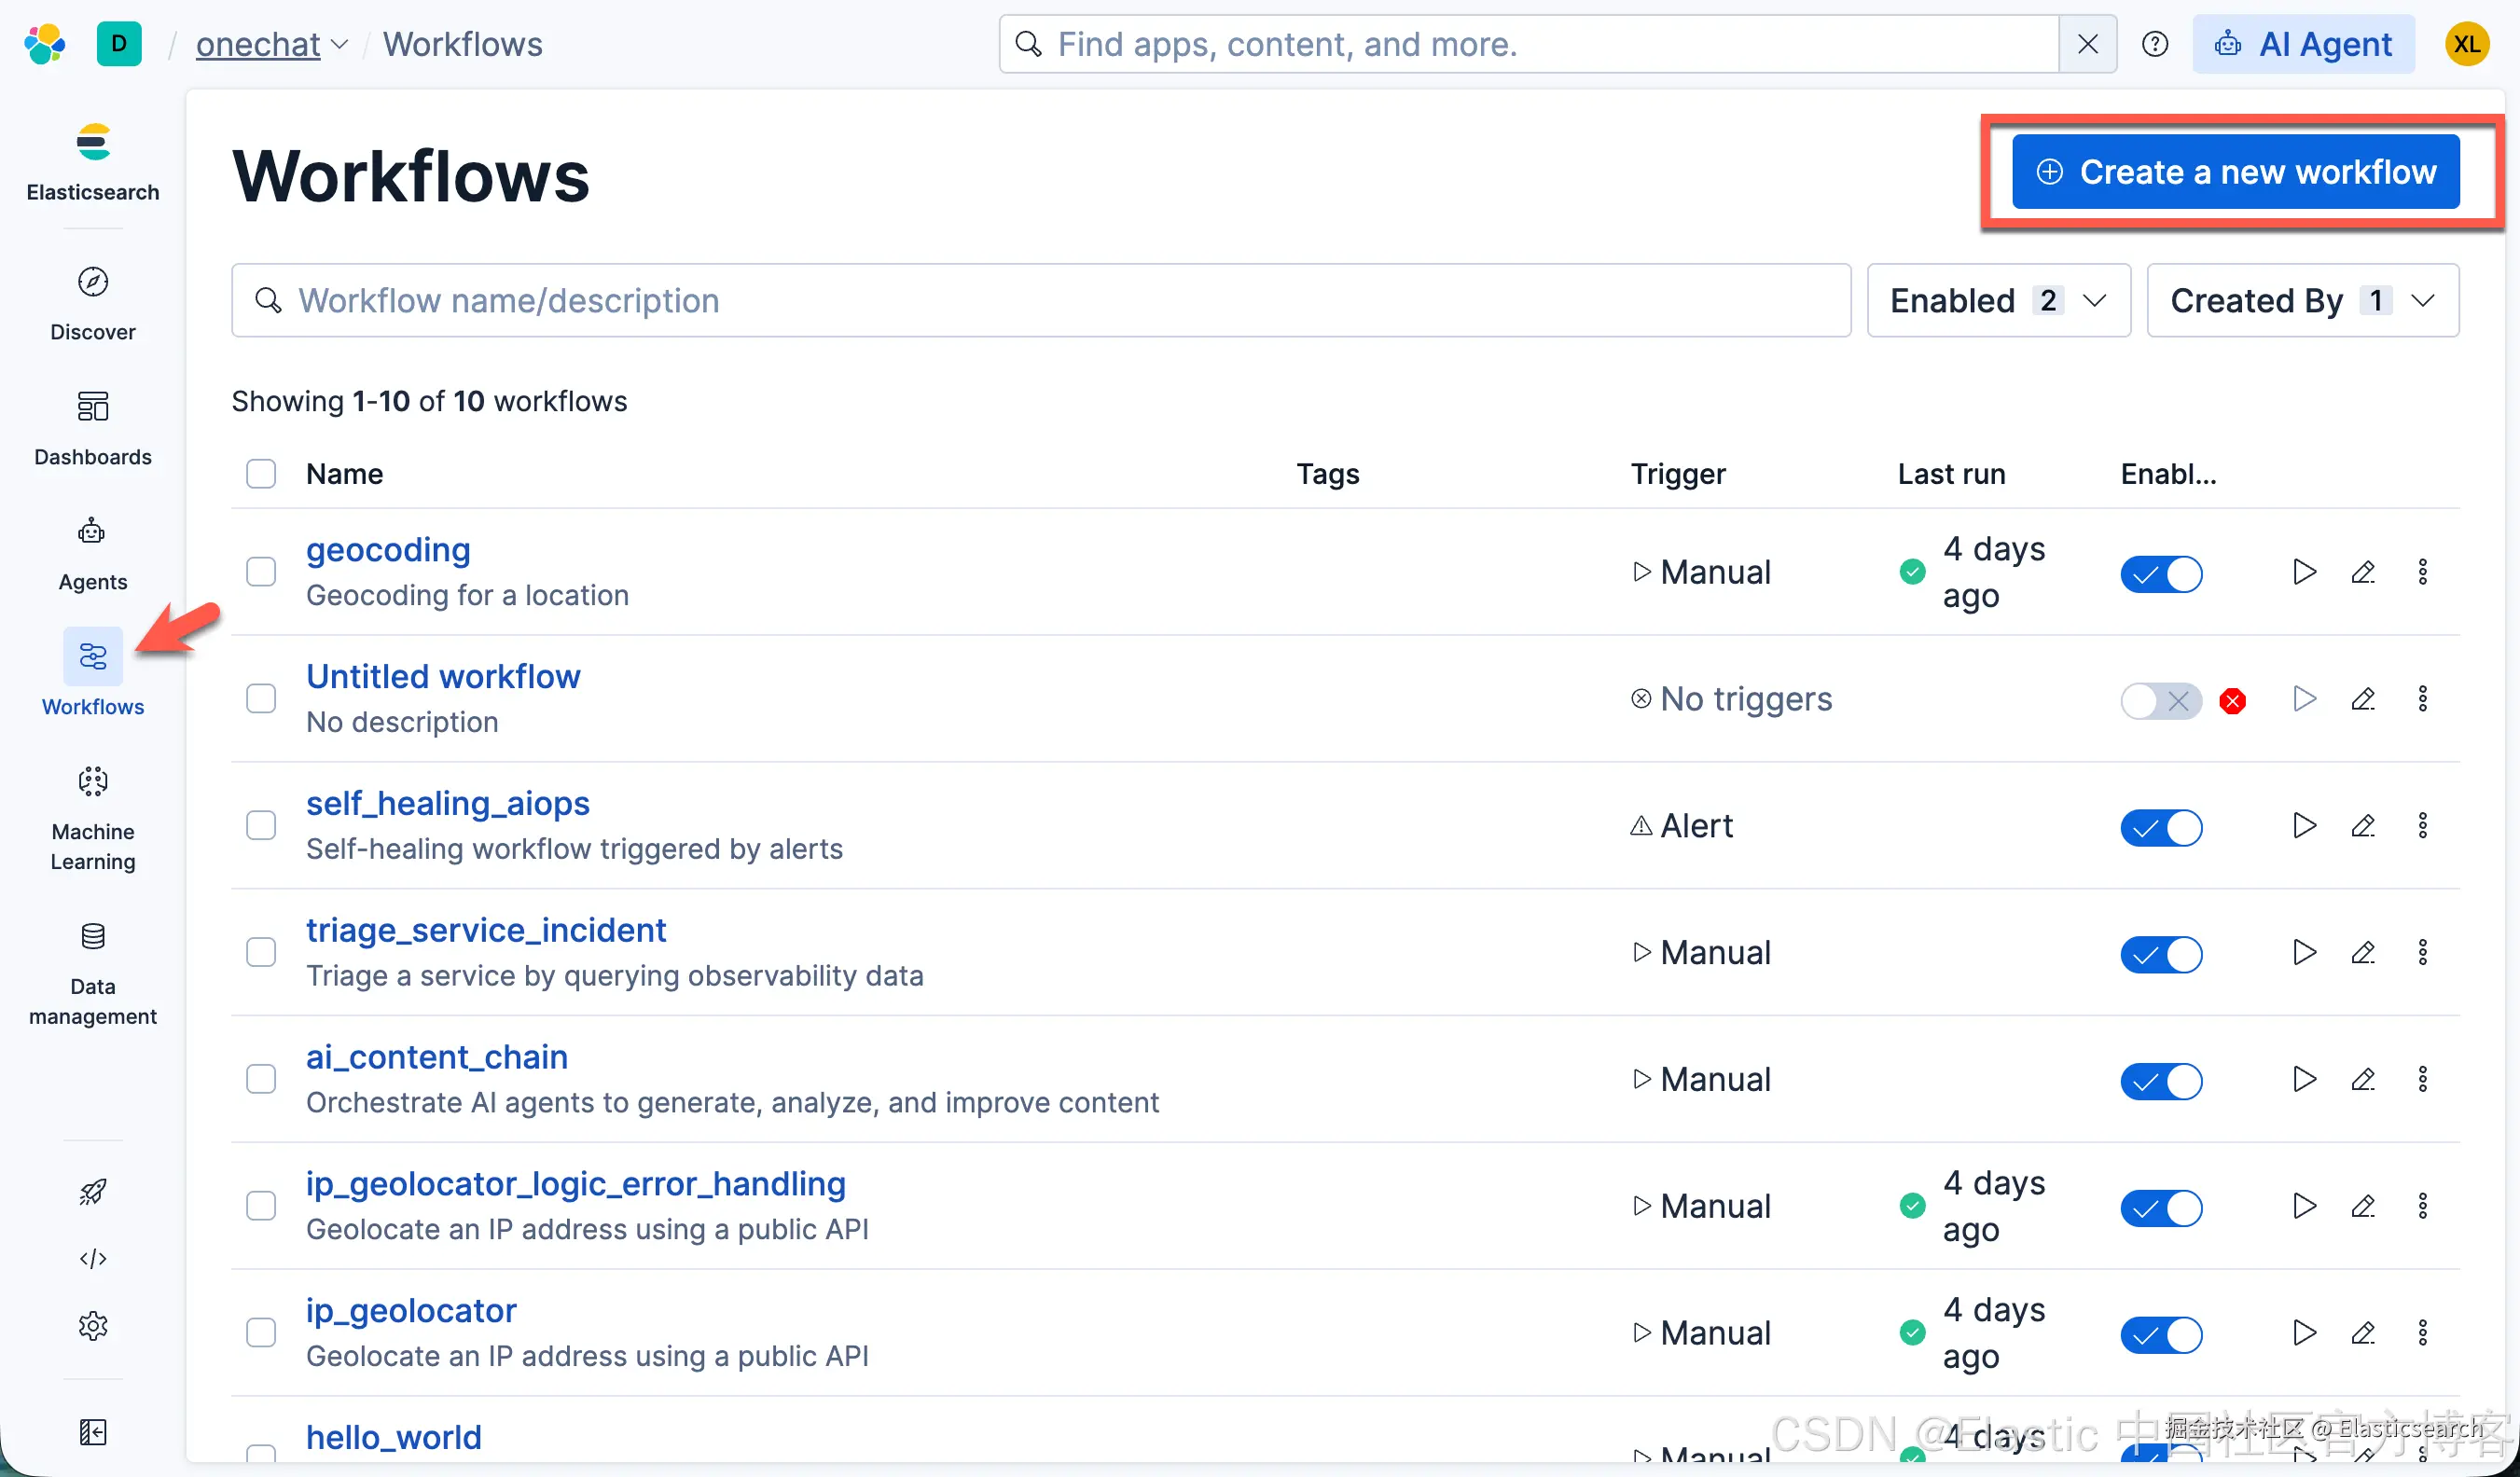Open more actions for triage_service_incident row
This screenshot has height=1477, width=2520.
pos(2422,952)
